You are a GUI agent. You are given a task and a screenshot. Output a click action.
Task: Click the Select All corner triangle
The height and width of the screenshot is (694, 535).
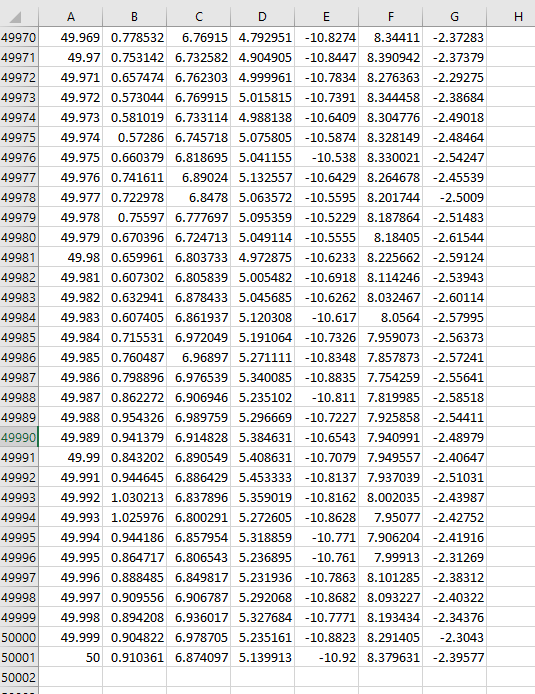[15, 18]
